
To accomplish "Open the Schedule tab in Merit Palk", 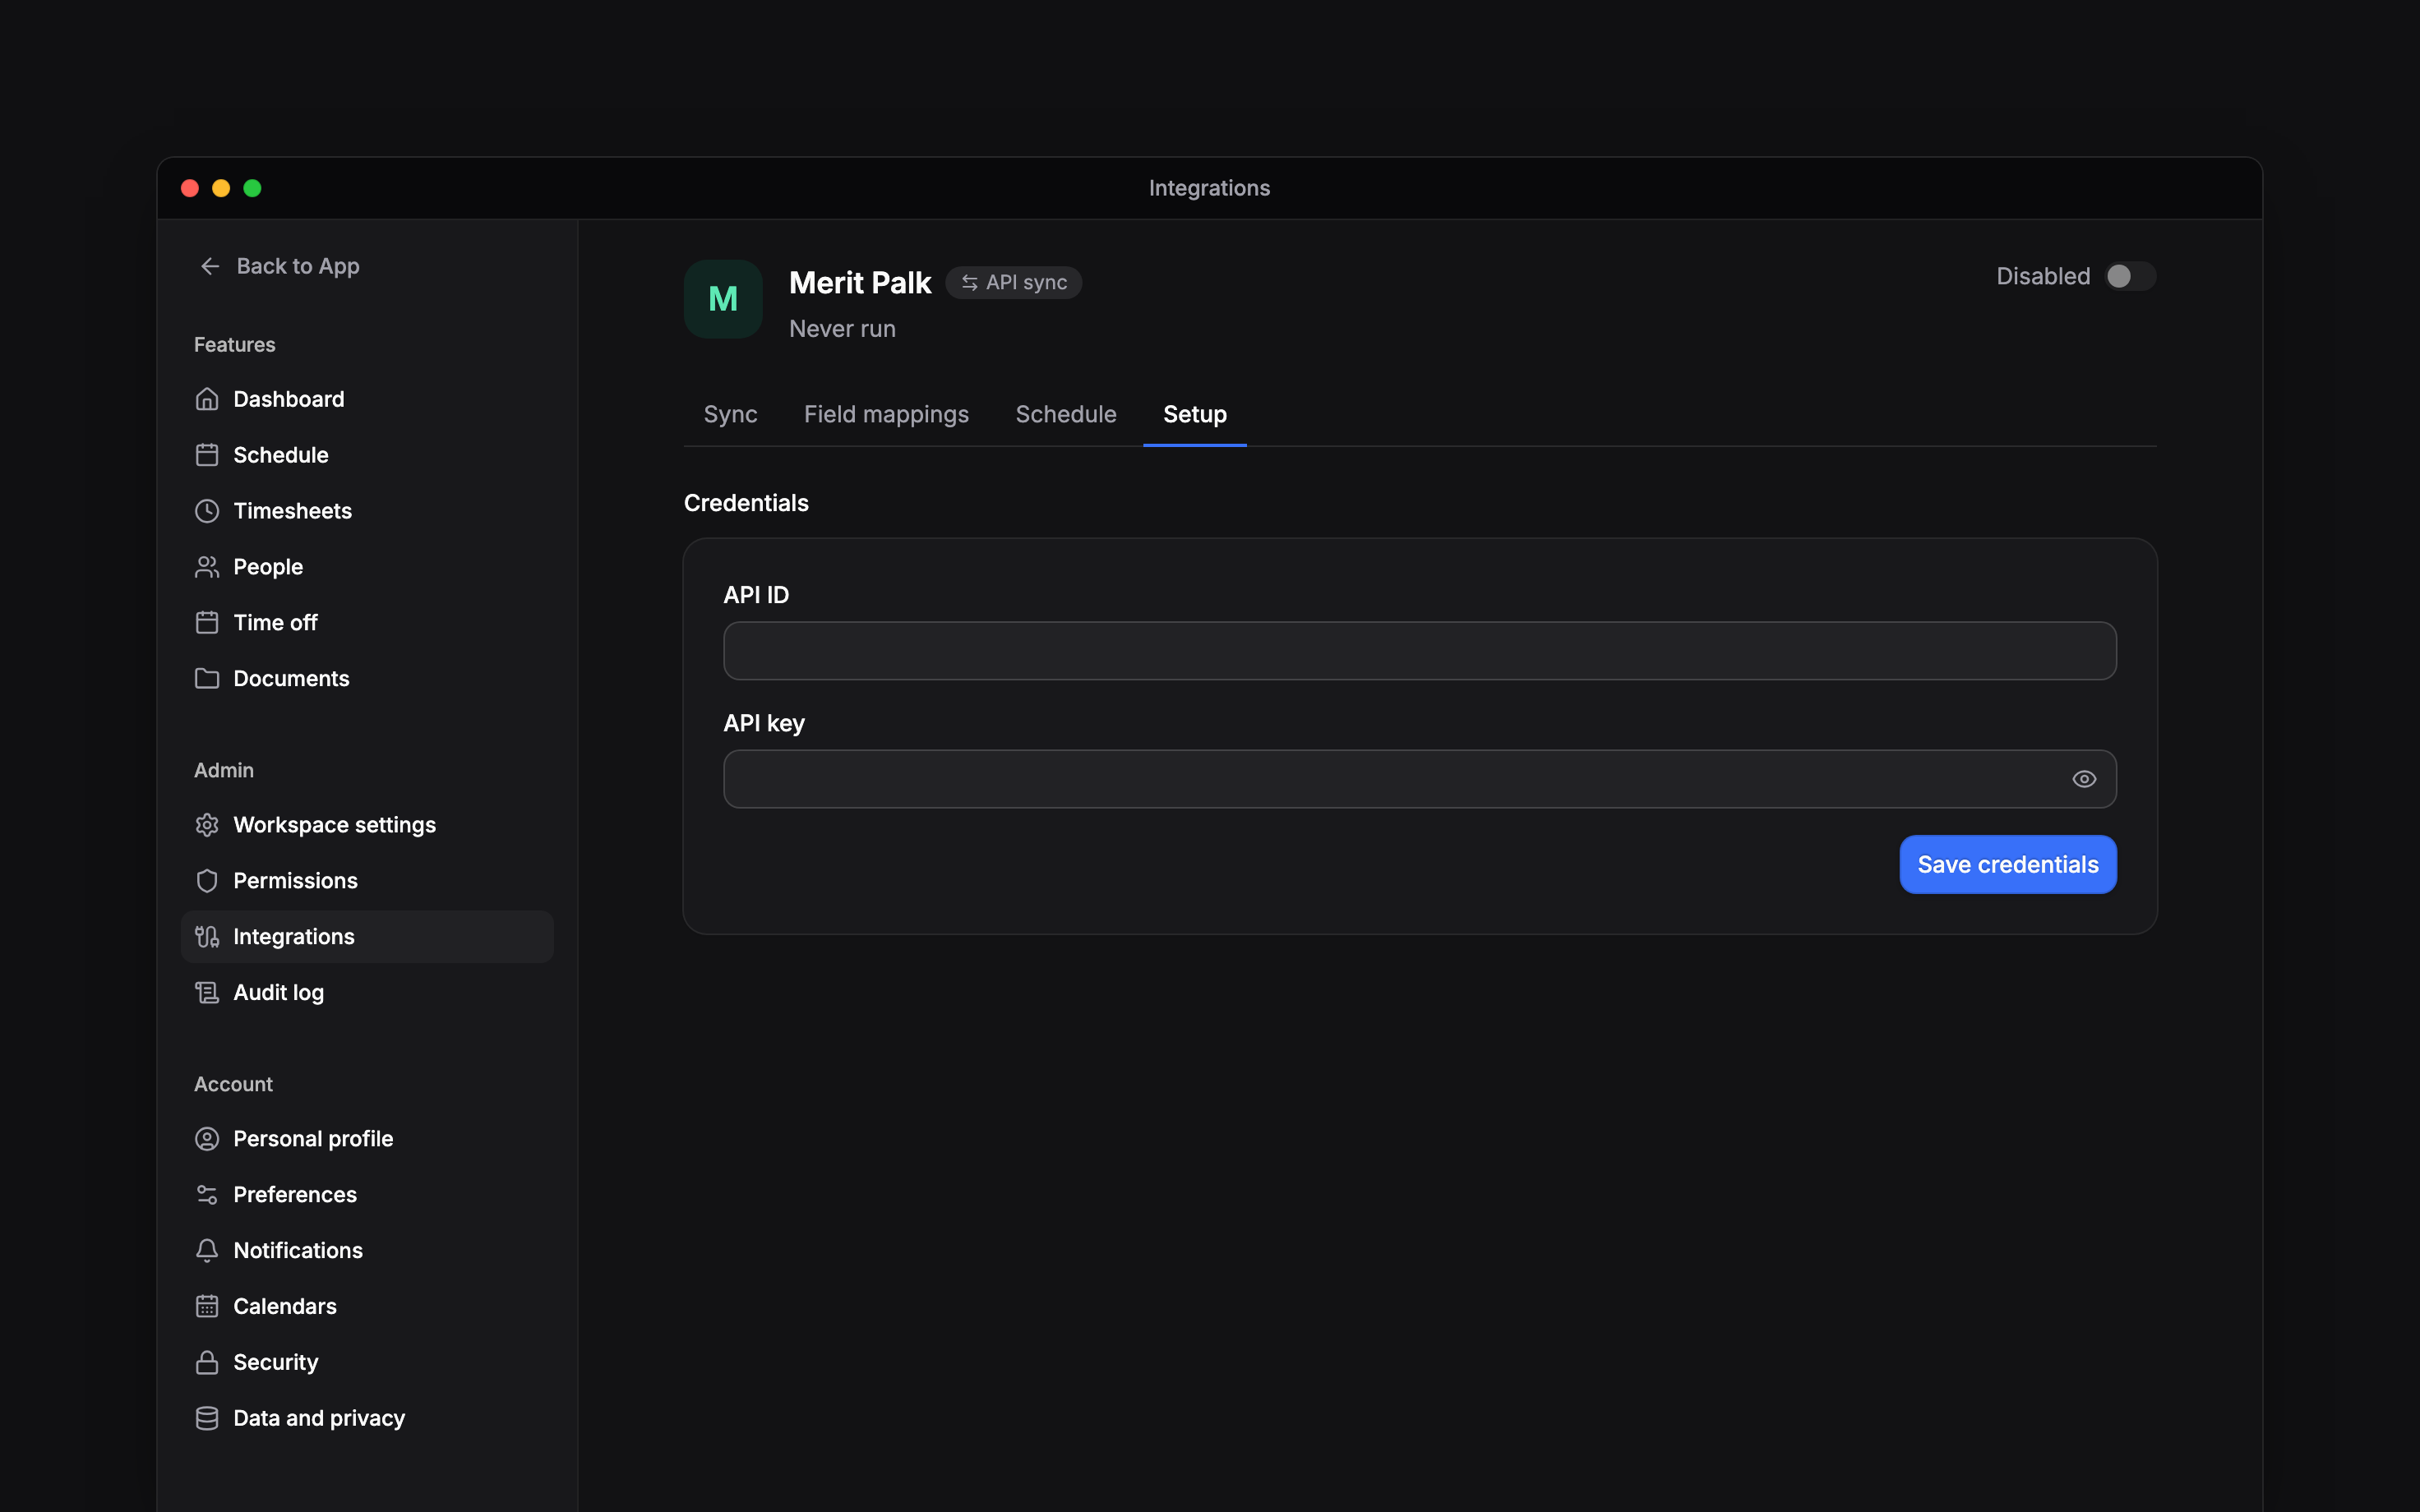I will (x=1066, y=414).
